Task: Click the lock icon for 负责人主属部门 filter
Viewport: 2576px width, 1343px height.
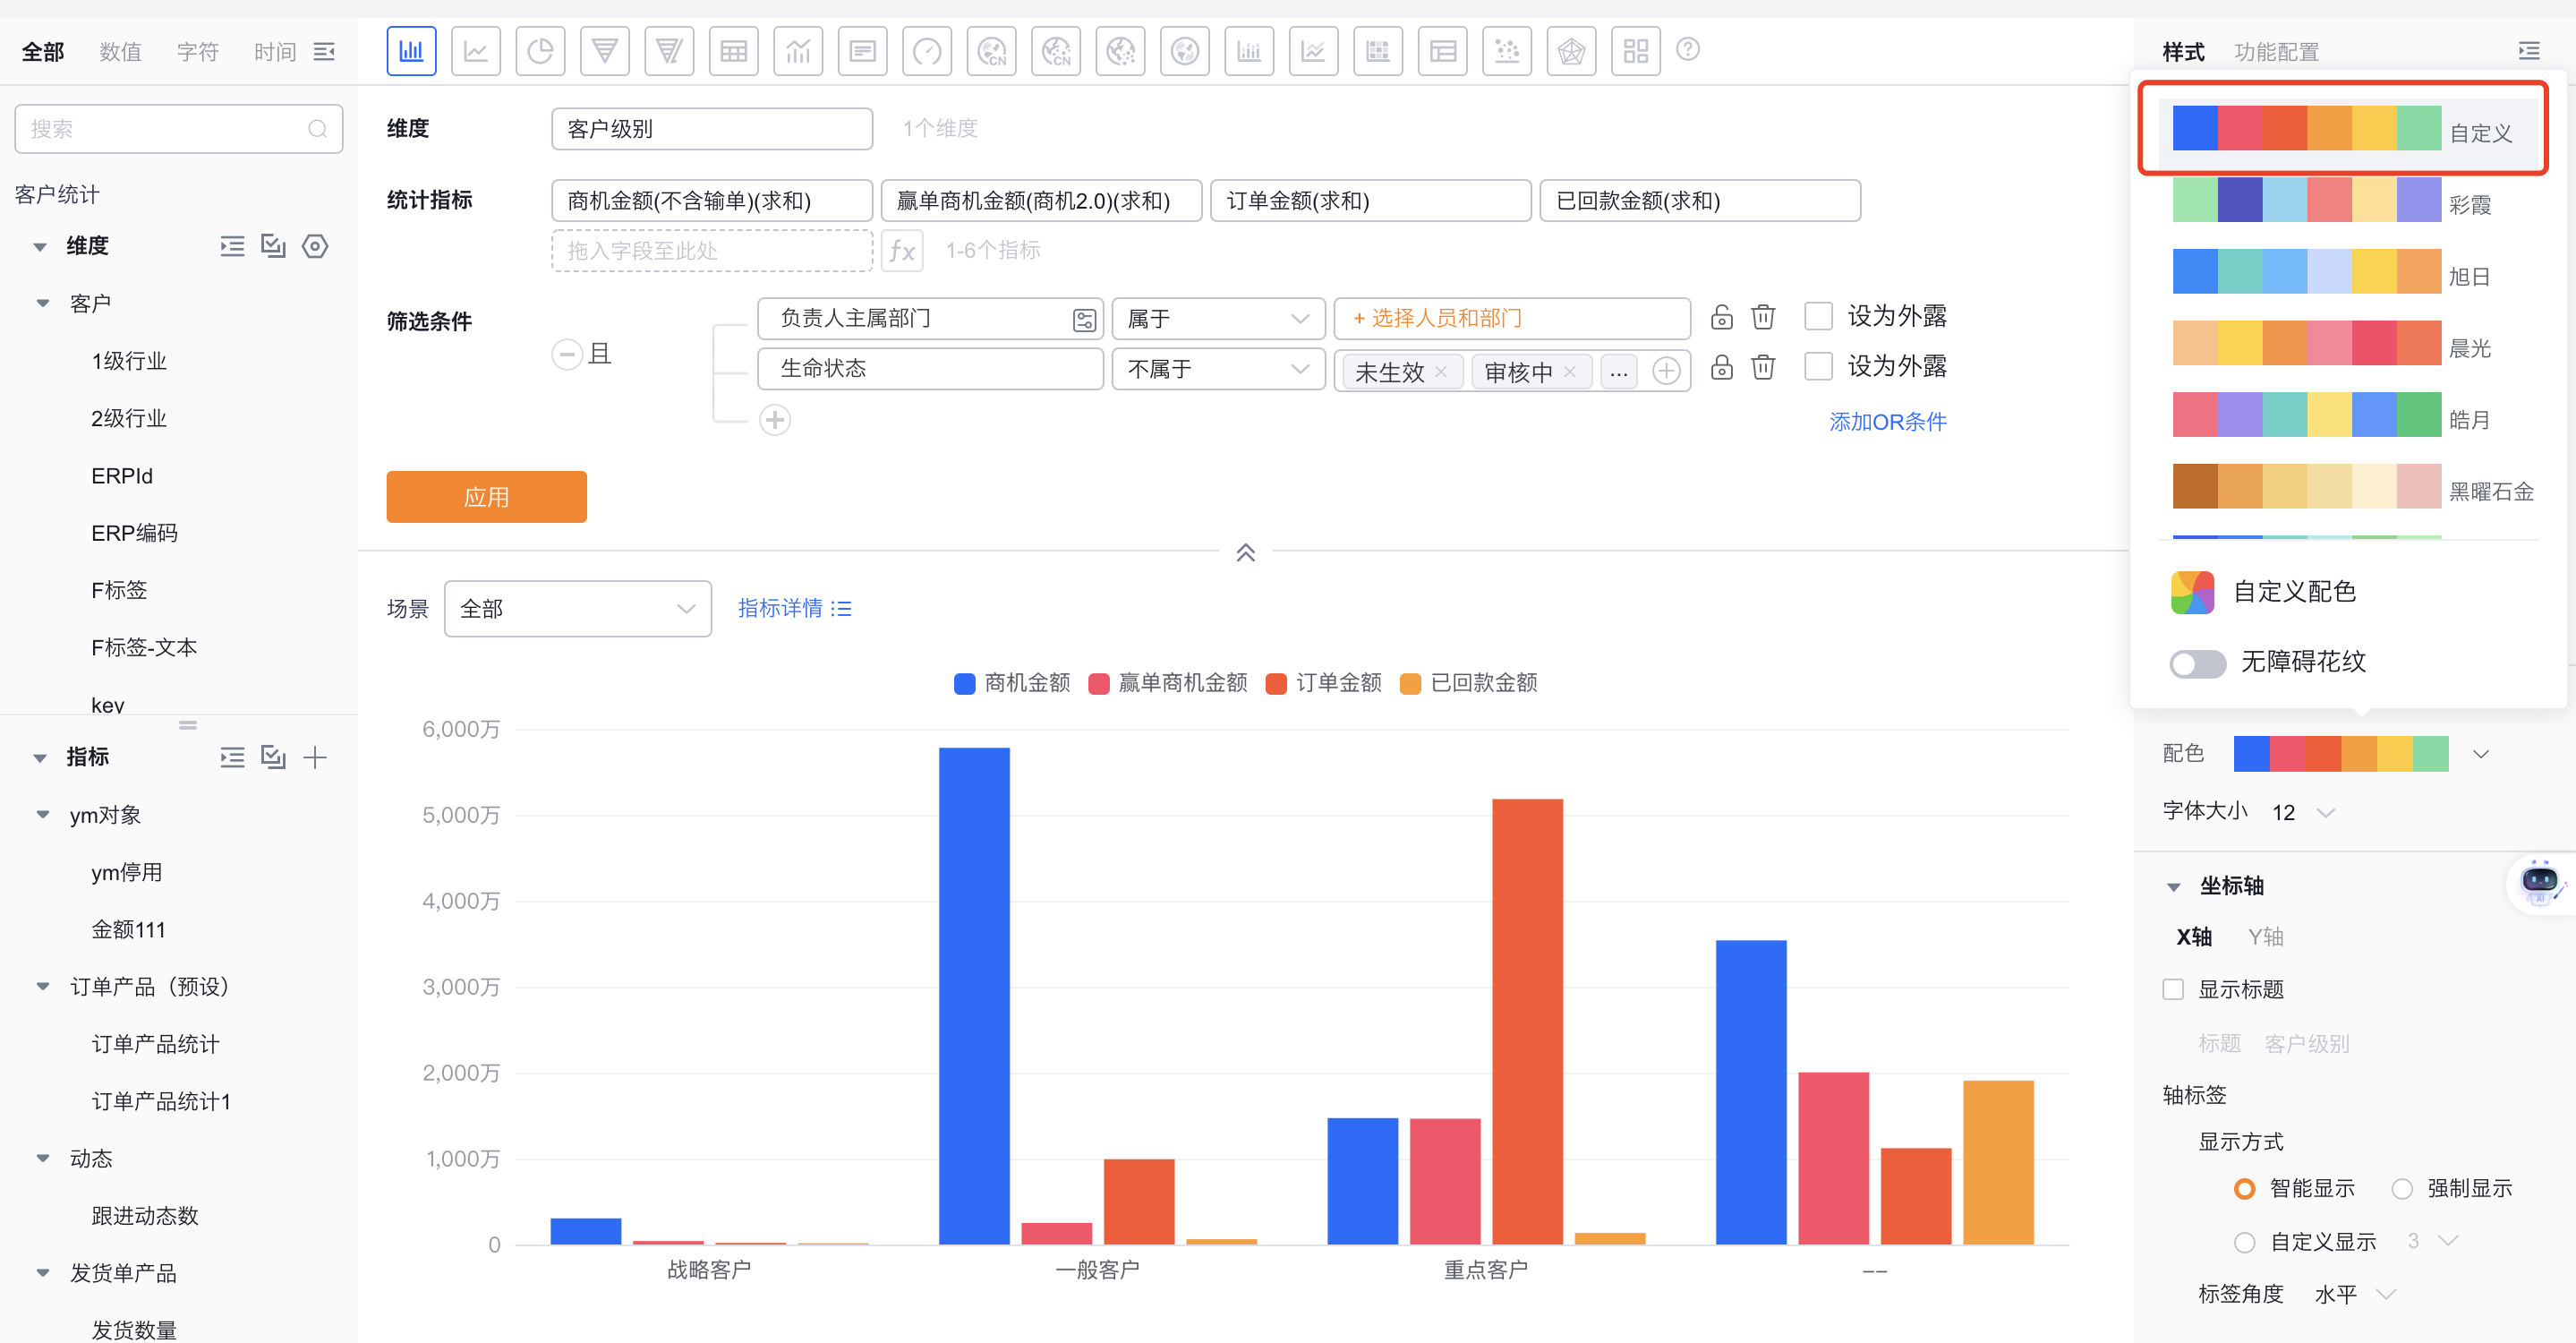Action: click(x=1721, y=317)
